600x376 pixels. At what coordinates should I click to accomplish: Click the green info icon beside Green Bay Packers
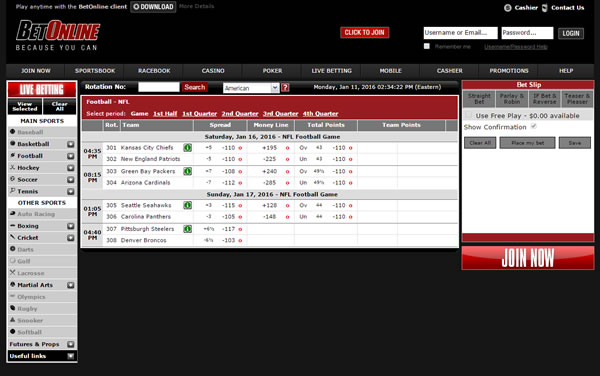pos(188,171)
